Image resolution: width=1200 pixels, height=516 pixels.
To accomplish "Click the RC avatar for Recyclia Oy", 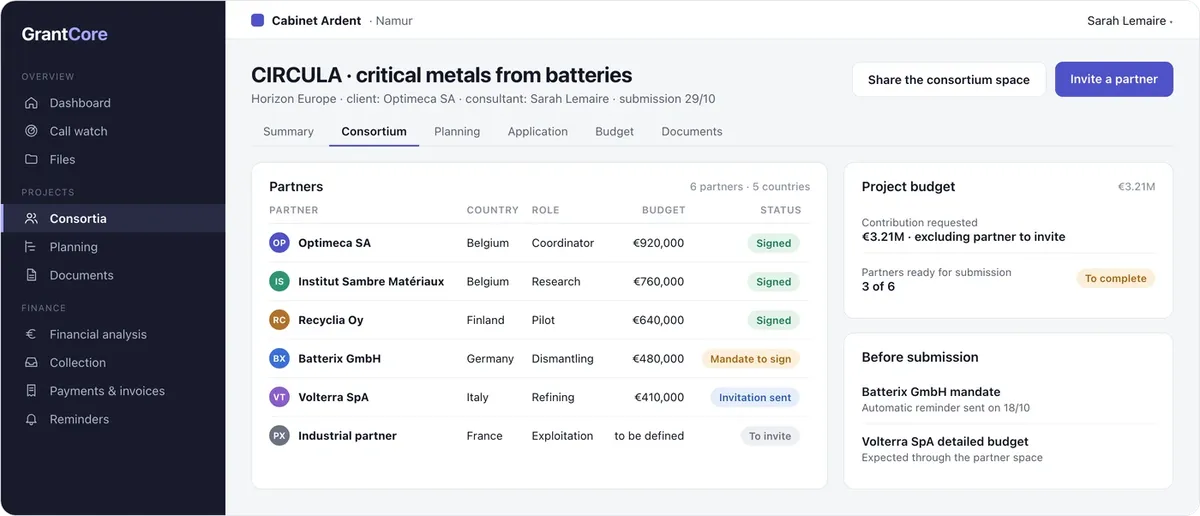I will (279, 320).
